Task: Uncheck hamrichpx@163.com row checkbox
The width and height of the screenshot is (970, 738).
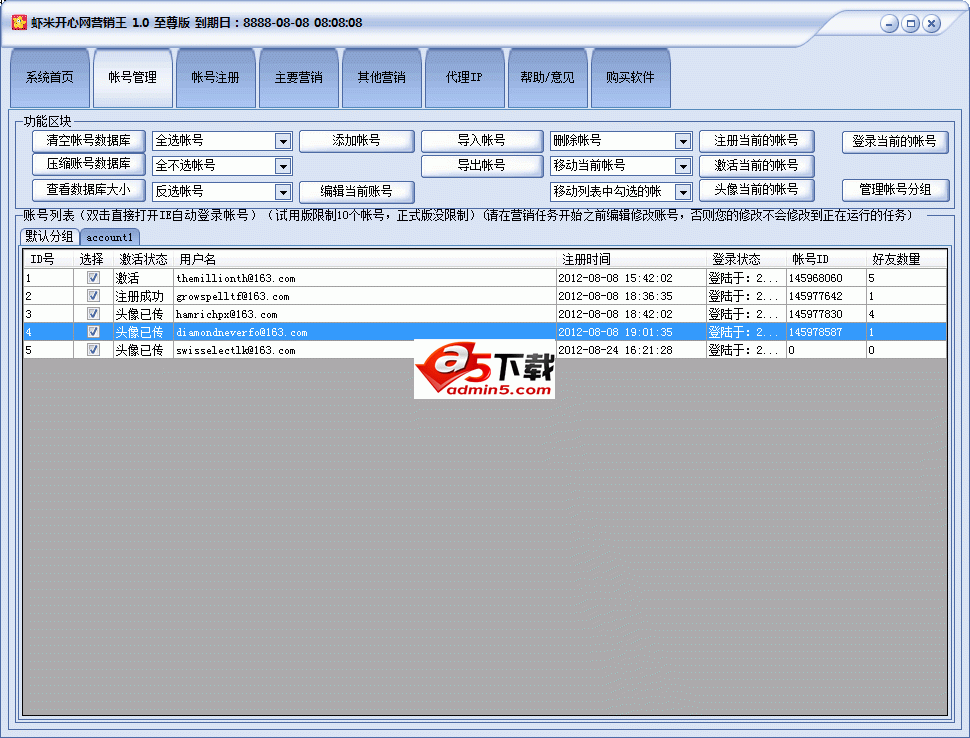Action: click(x=93, y=314)
